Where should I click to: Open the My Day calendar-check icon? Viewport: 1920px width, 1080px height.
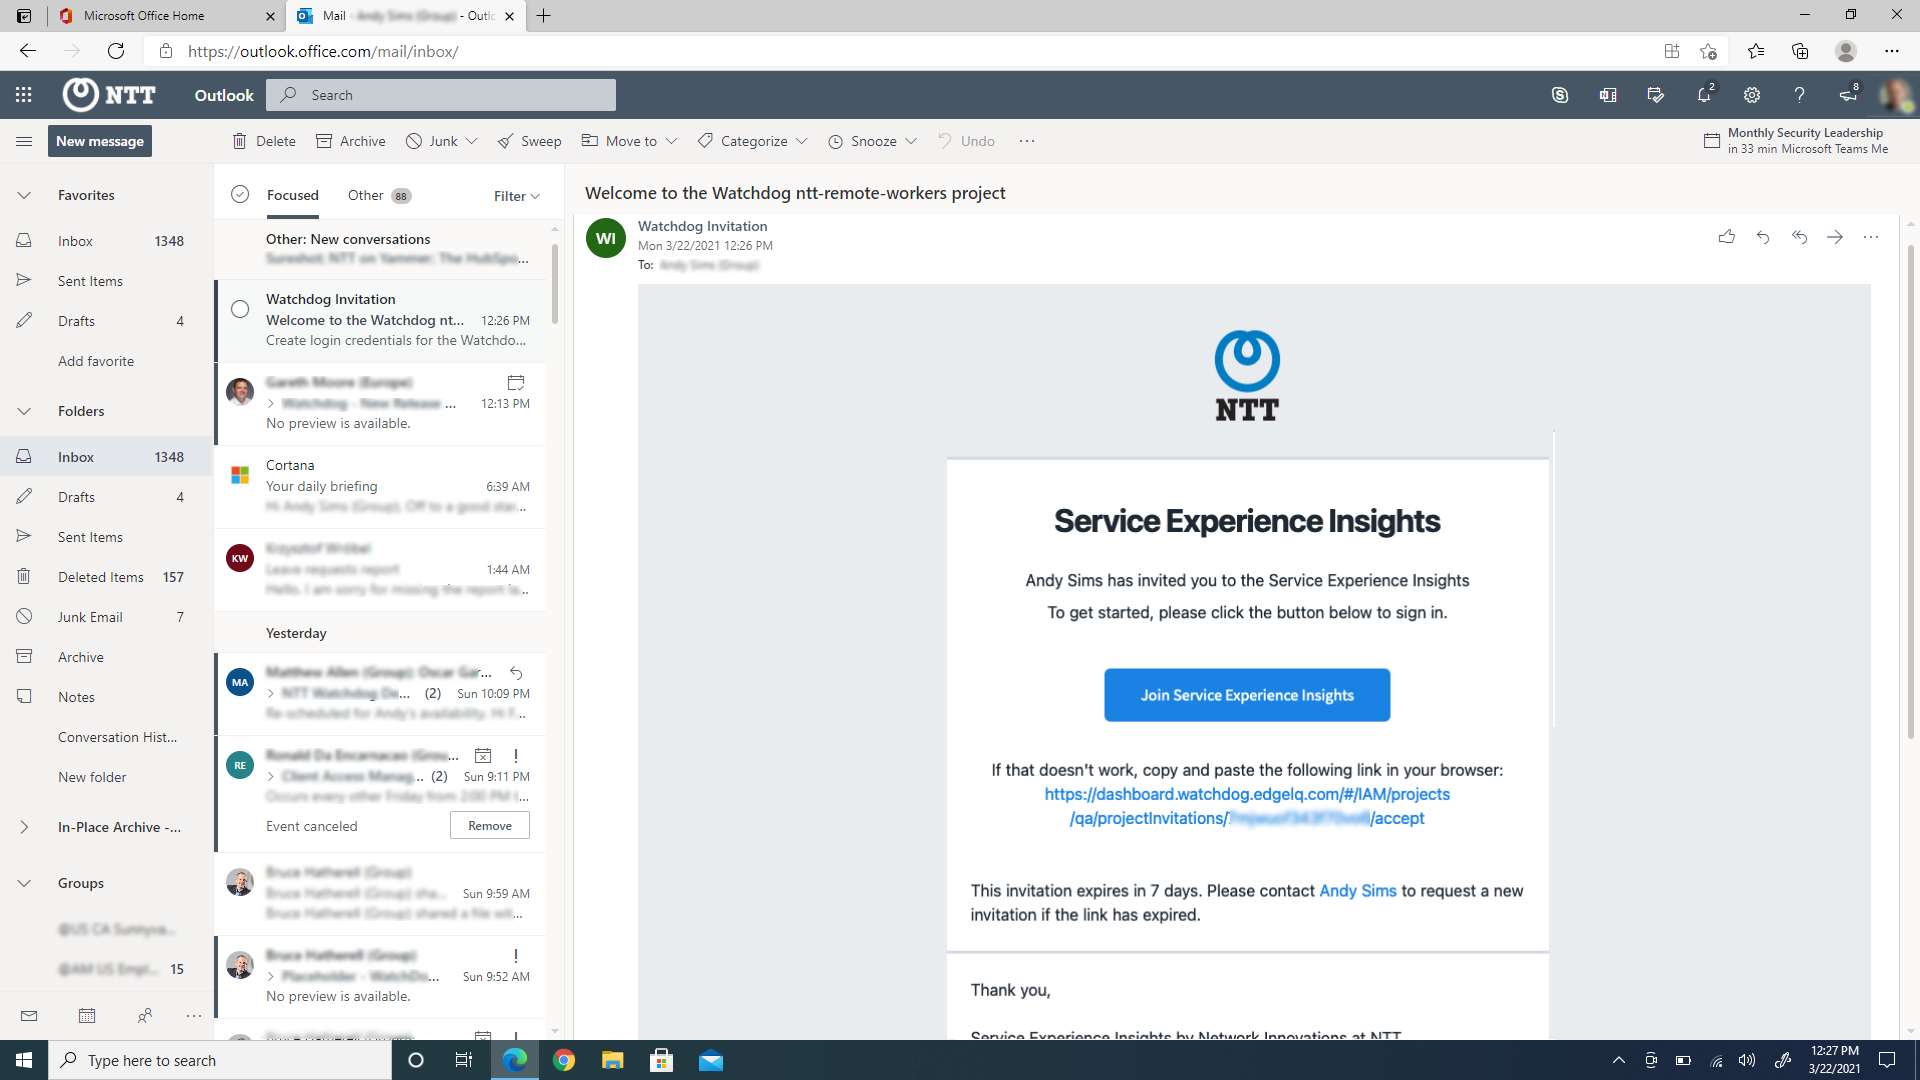click(1656, 95)
